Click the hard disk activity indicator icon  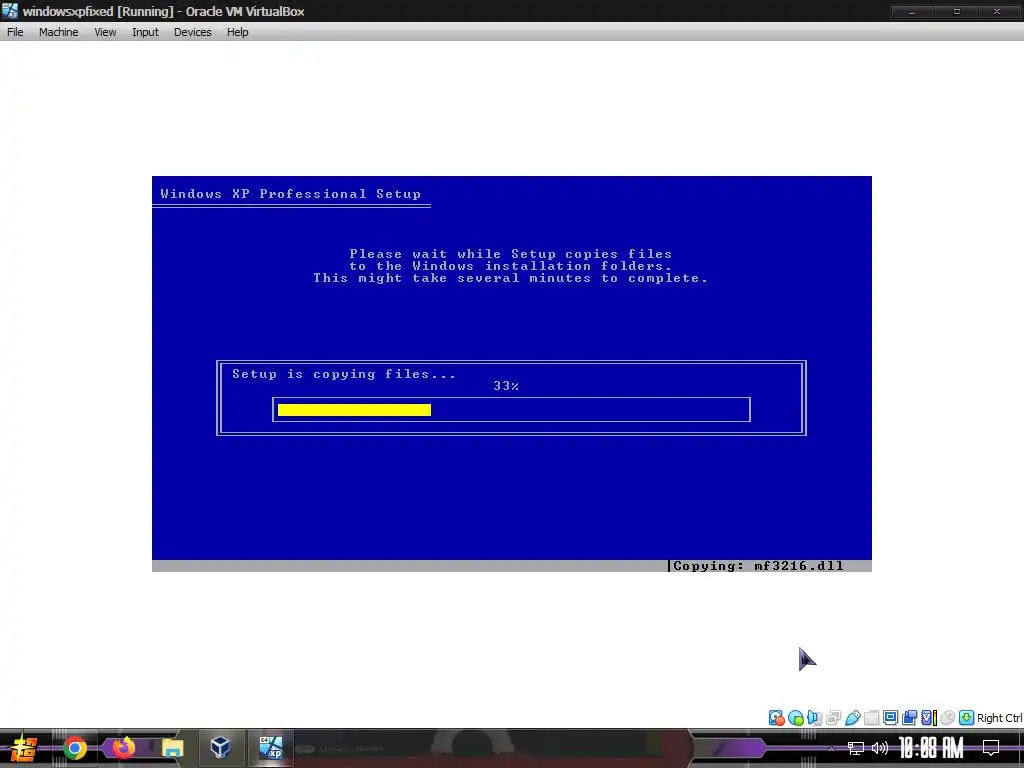click(776, 718)
